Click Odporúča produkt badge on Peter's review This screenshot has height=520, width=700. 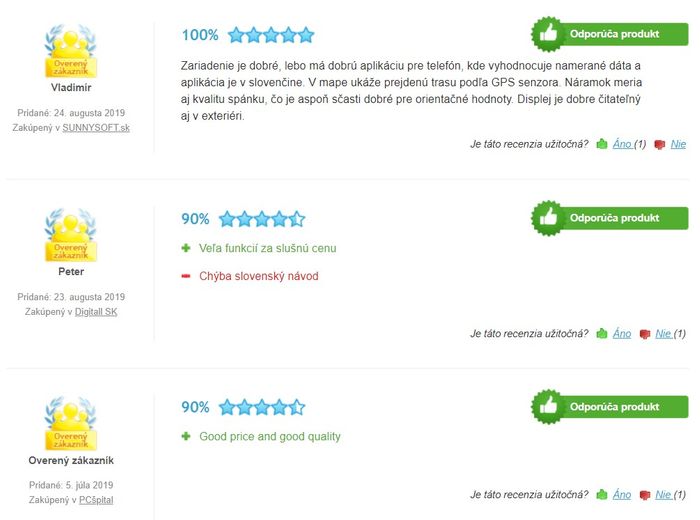[610, 218]
